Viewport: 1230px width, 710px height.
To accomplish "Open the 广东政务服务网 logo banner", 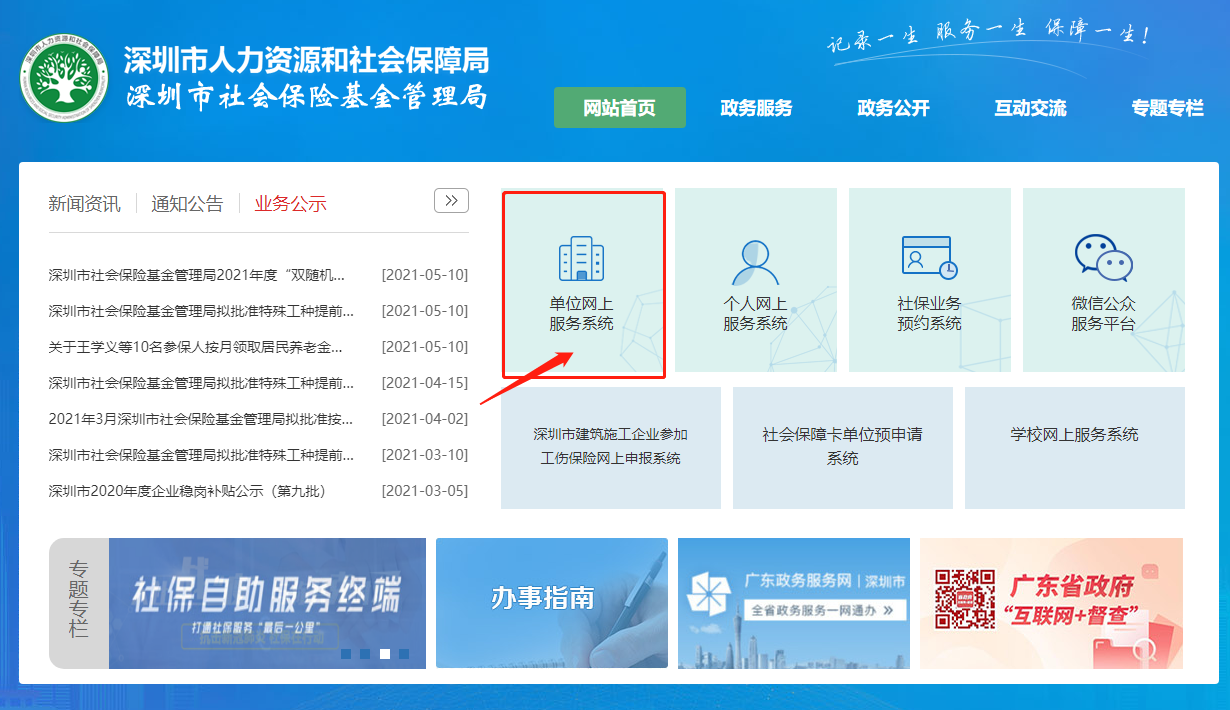I will coord(793,601).
